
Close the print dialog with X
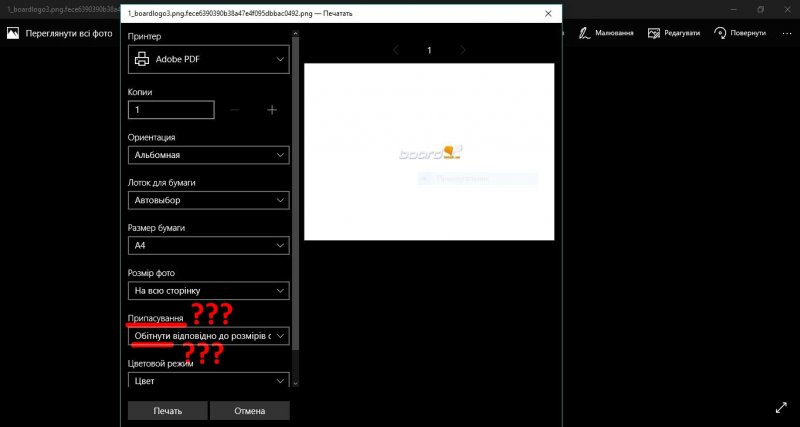coord(547,14)
